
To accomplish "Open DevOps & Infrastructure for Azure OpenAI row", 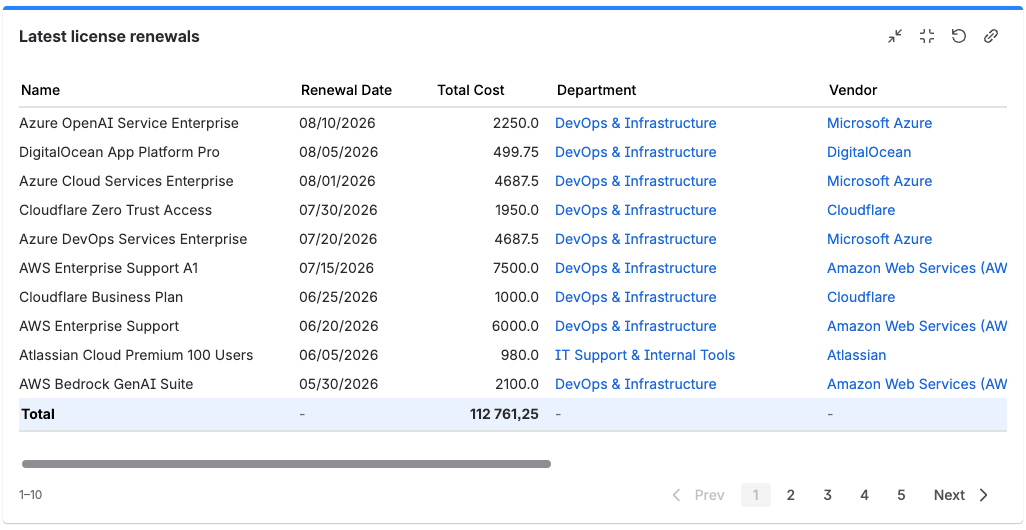I will [635, 123].
